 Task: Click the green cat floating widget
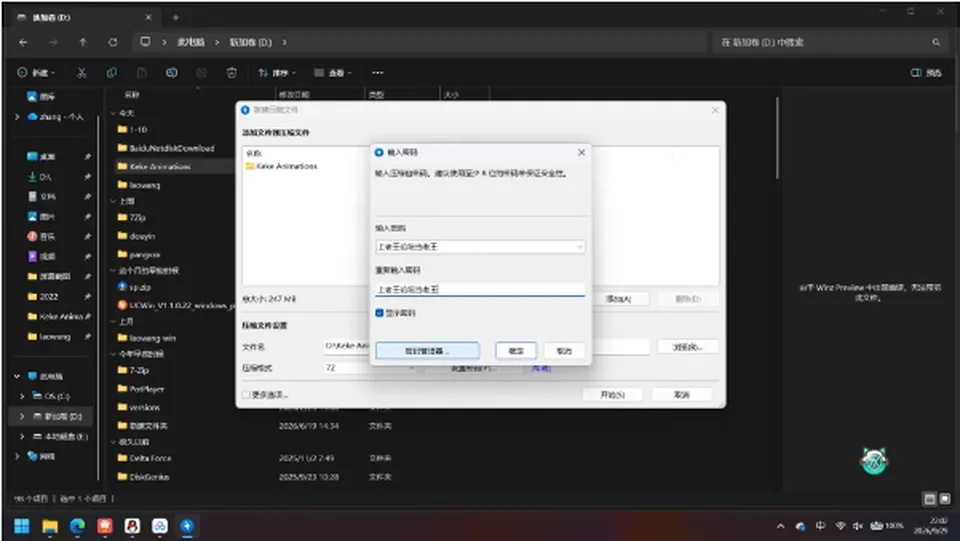pos(874,461)
